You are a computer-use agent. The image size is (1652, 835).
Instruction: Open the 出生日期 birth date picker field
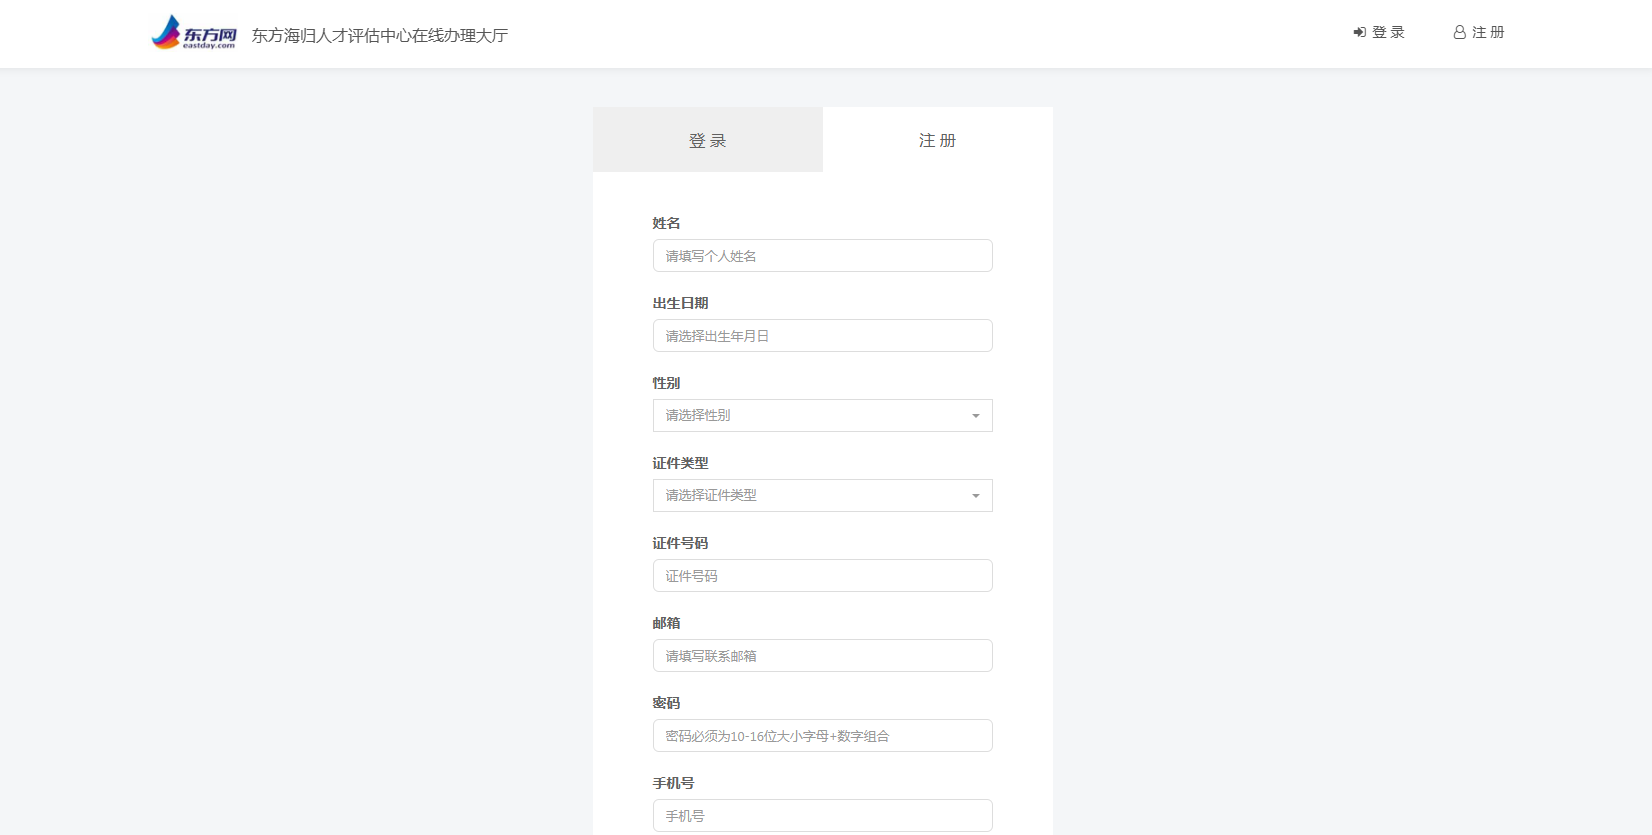(822, 336)
